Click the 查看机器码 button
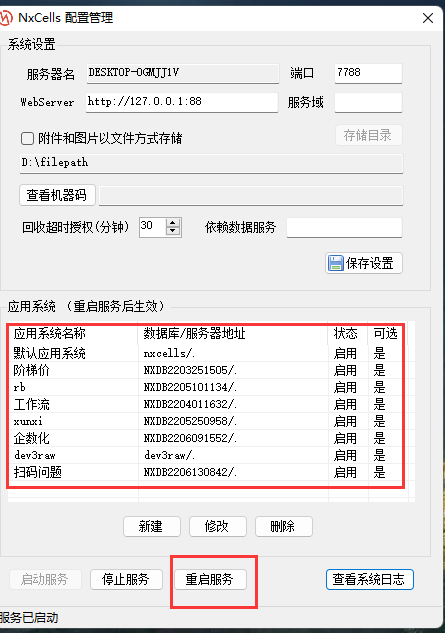The image size is (445, 633). coord(57,195)
